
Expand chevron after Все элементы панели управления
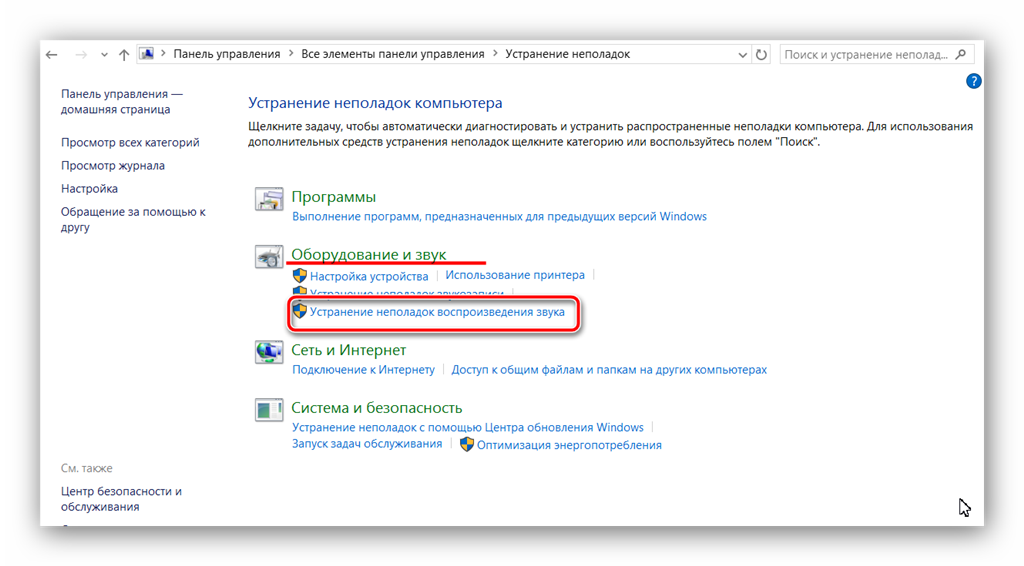pyautogui.click(x=495, y=54)
